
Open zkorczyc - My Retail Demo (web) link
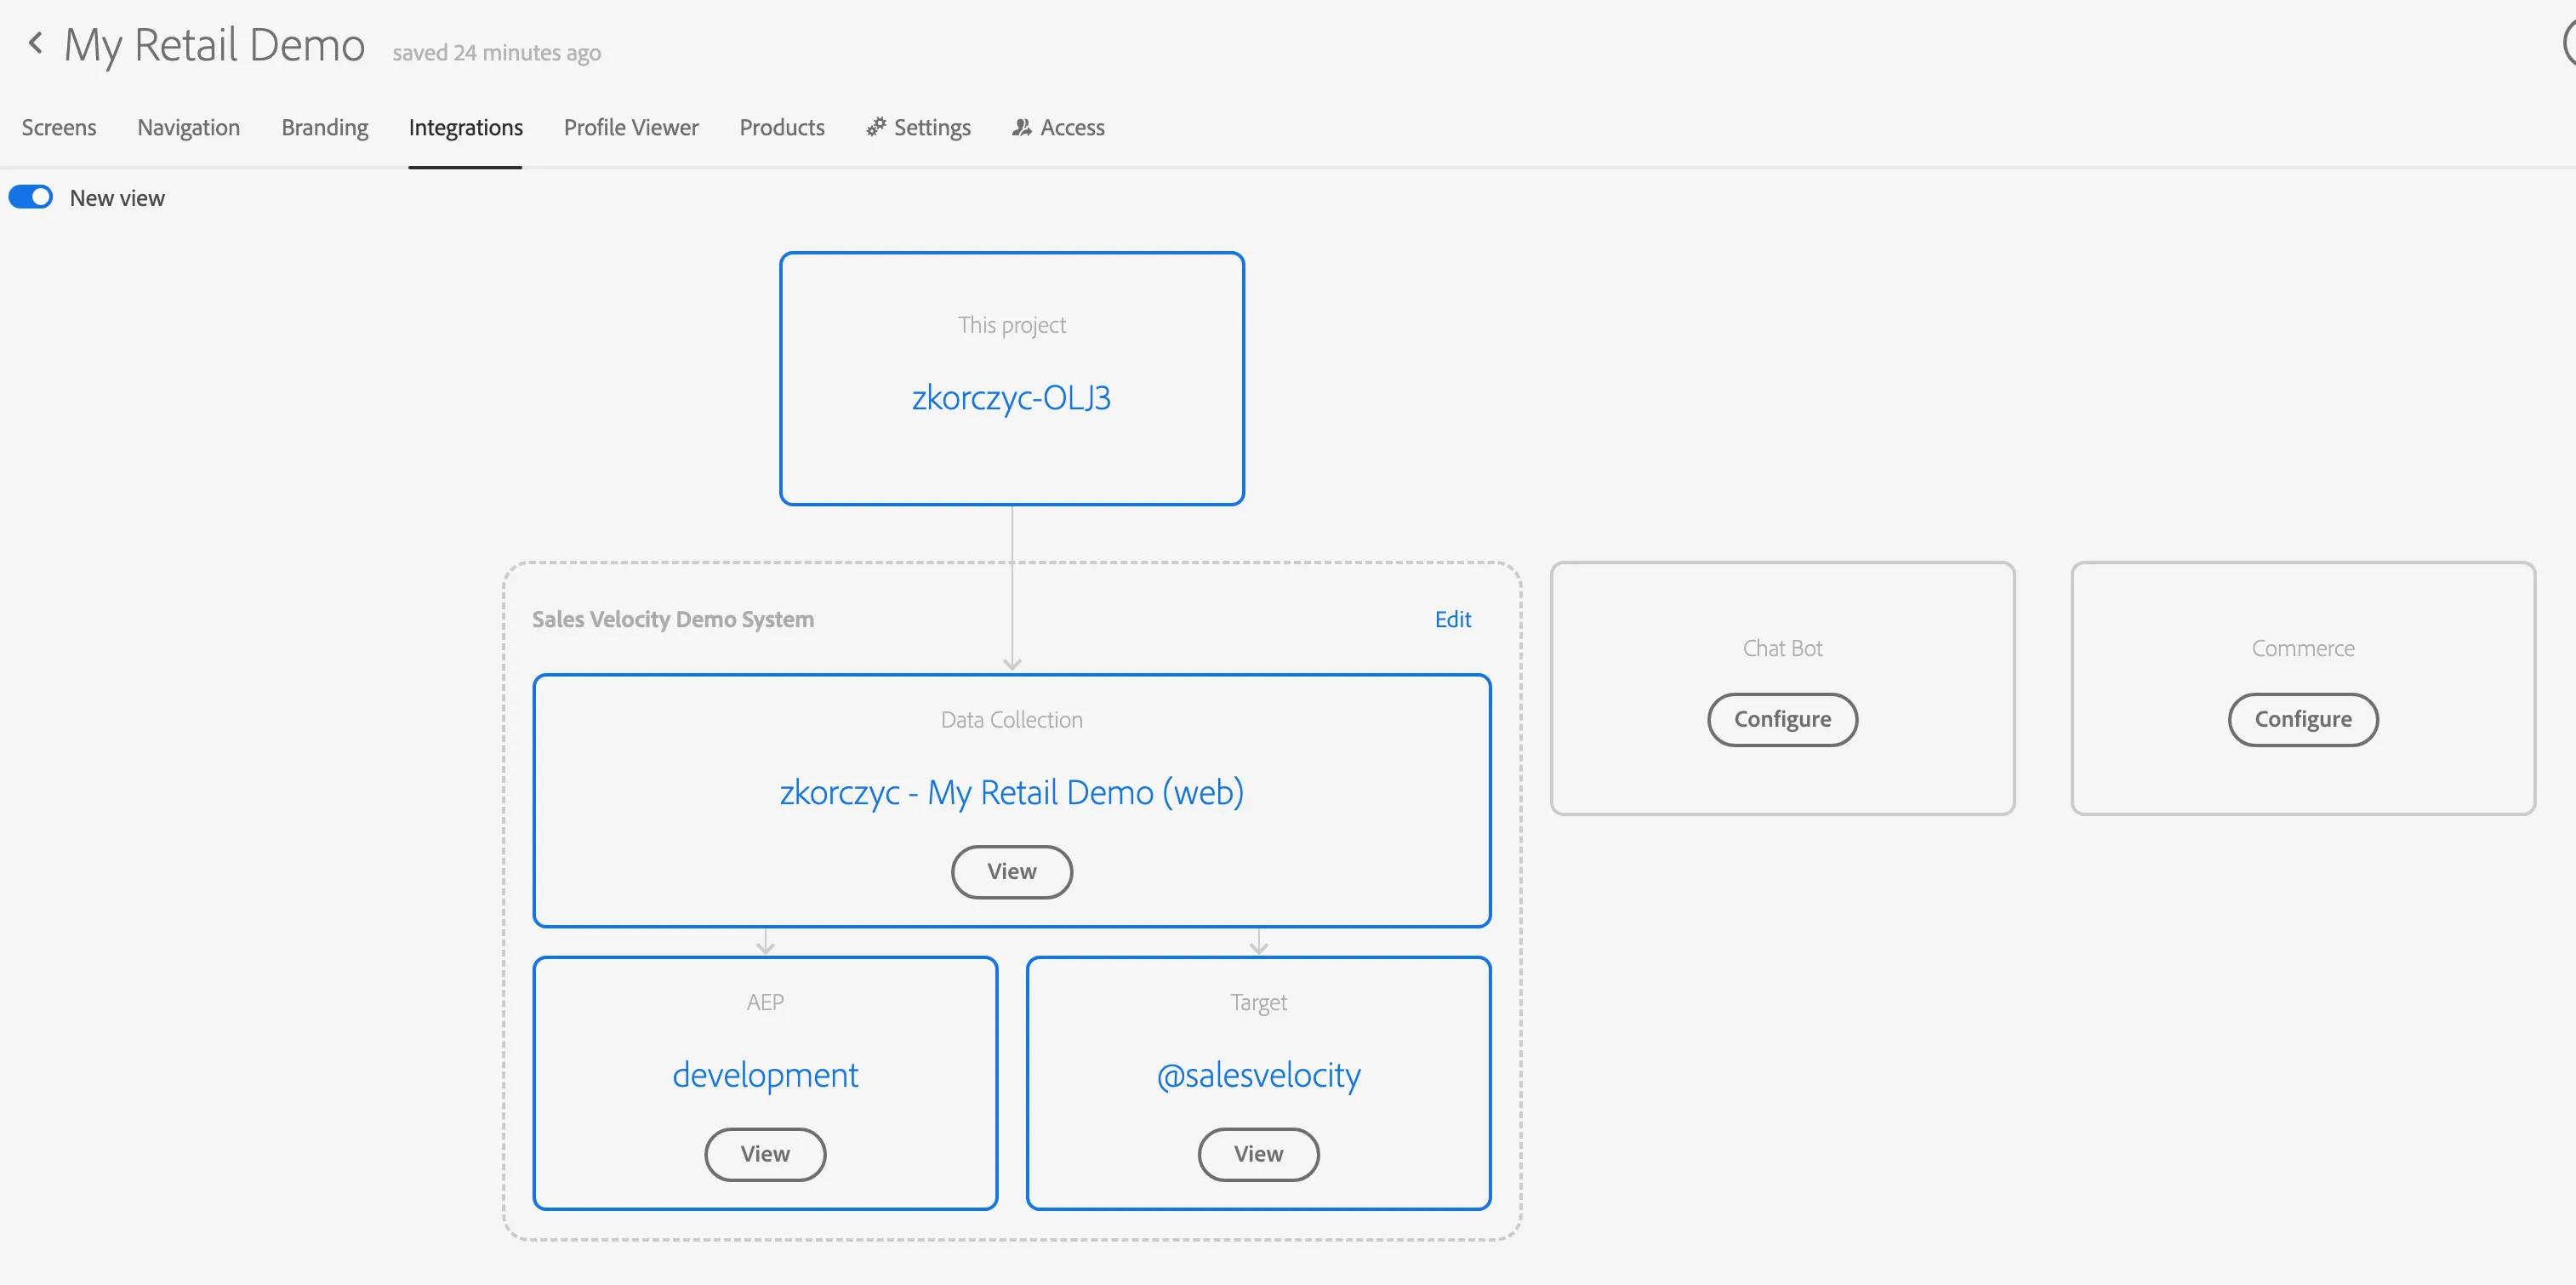point(1011,792)
